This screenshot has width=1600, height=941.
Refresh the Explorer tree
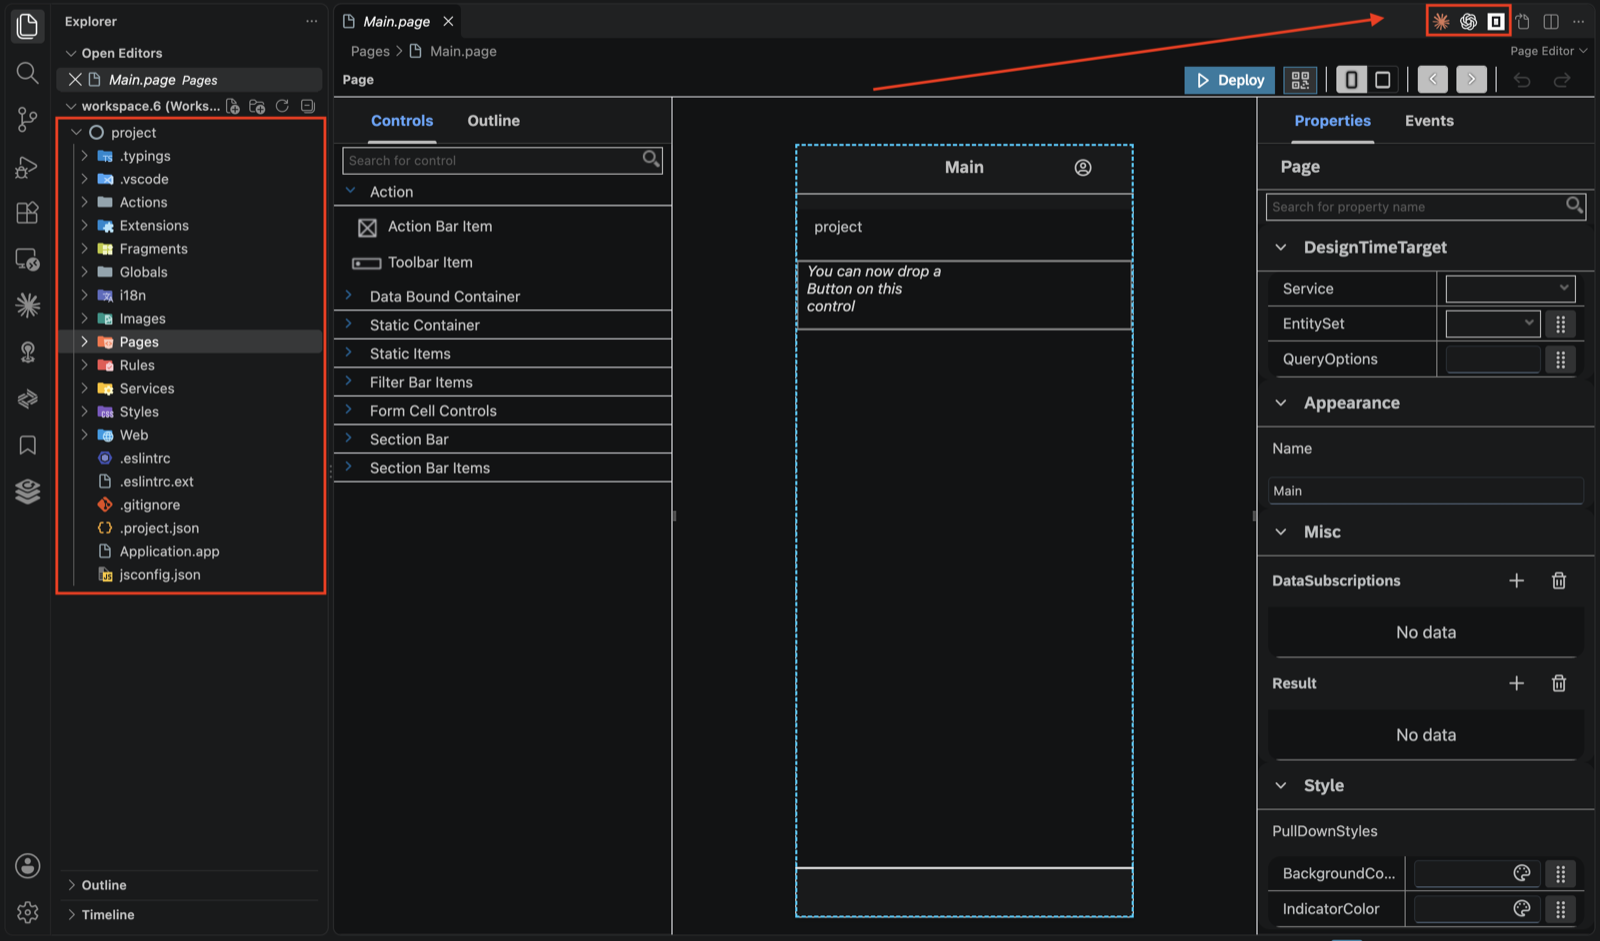click(x=282, y=106)
